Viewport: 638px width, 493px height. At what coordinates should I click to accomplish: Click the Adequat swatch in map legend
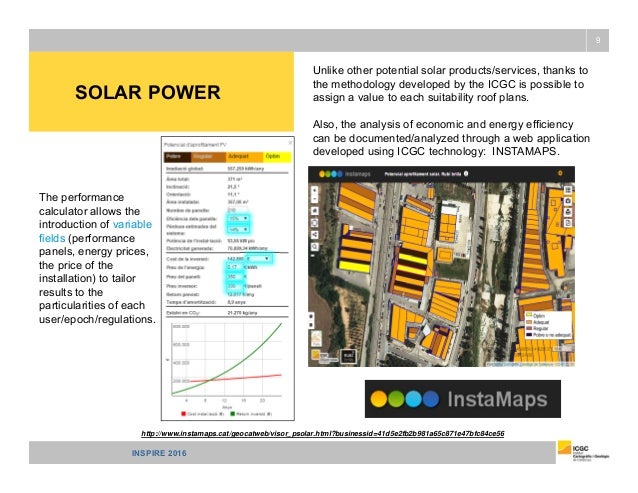click(529, 322)
